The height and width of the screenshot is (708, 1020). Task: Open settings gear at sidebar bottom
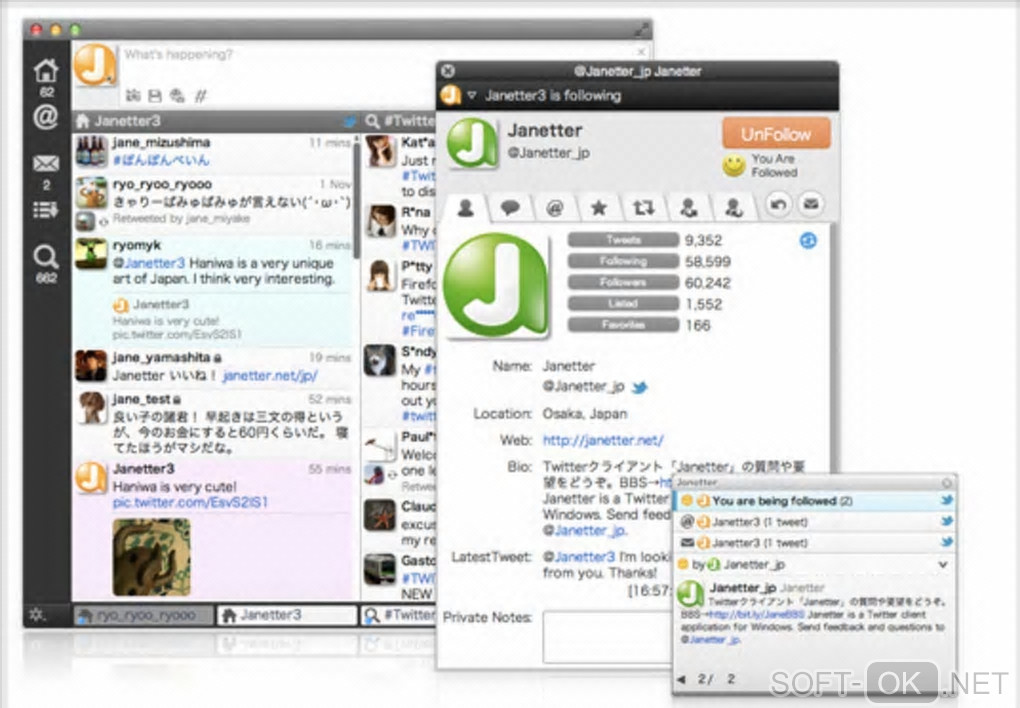38,614
